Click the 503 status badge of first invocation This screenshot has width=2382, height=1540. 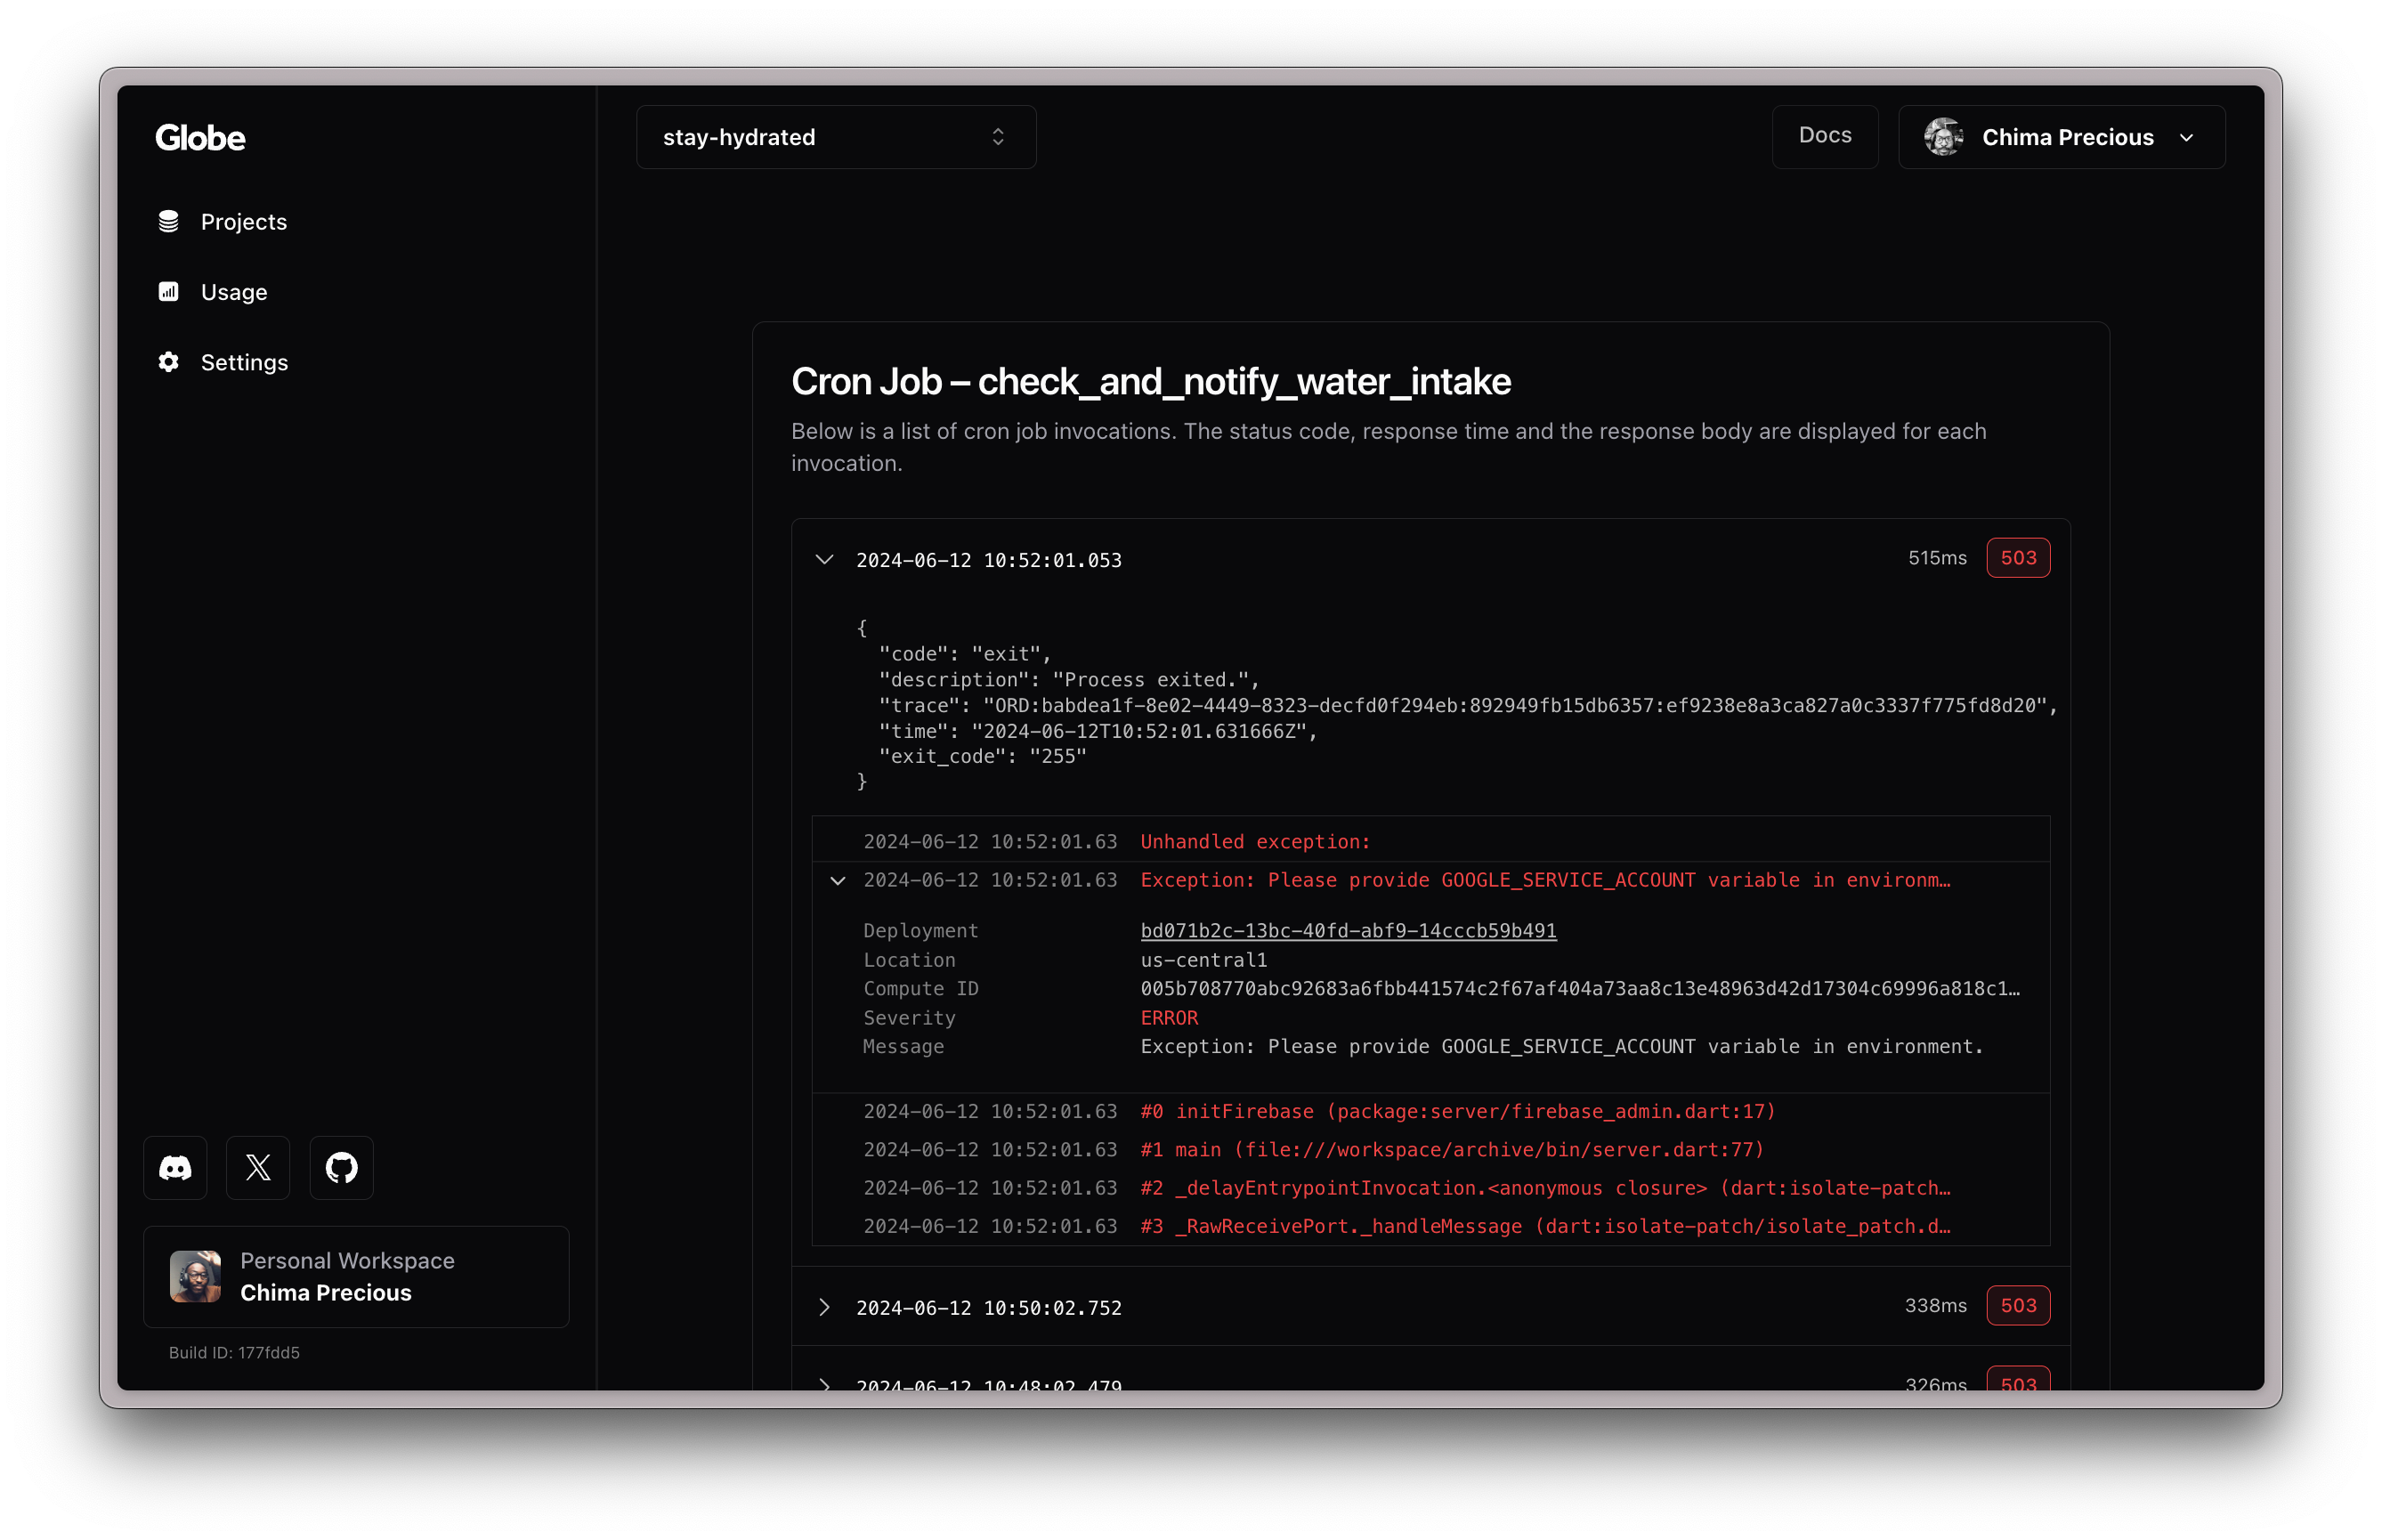pyautogui.click(x=2017, y=558)
